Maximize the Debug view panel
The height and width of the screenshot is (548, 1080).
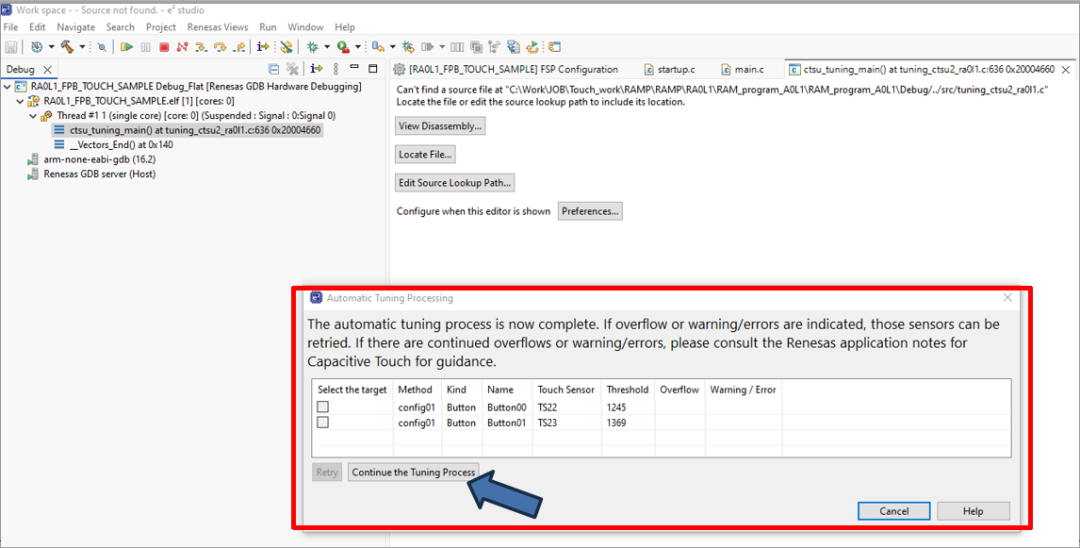coord(373,68)
